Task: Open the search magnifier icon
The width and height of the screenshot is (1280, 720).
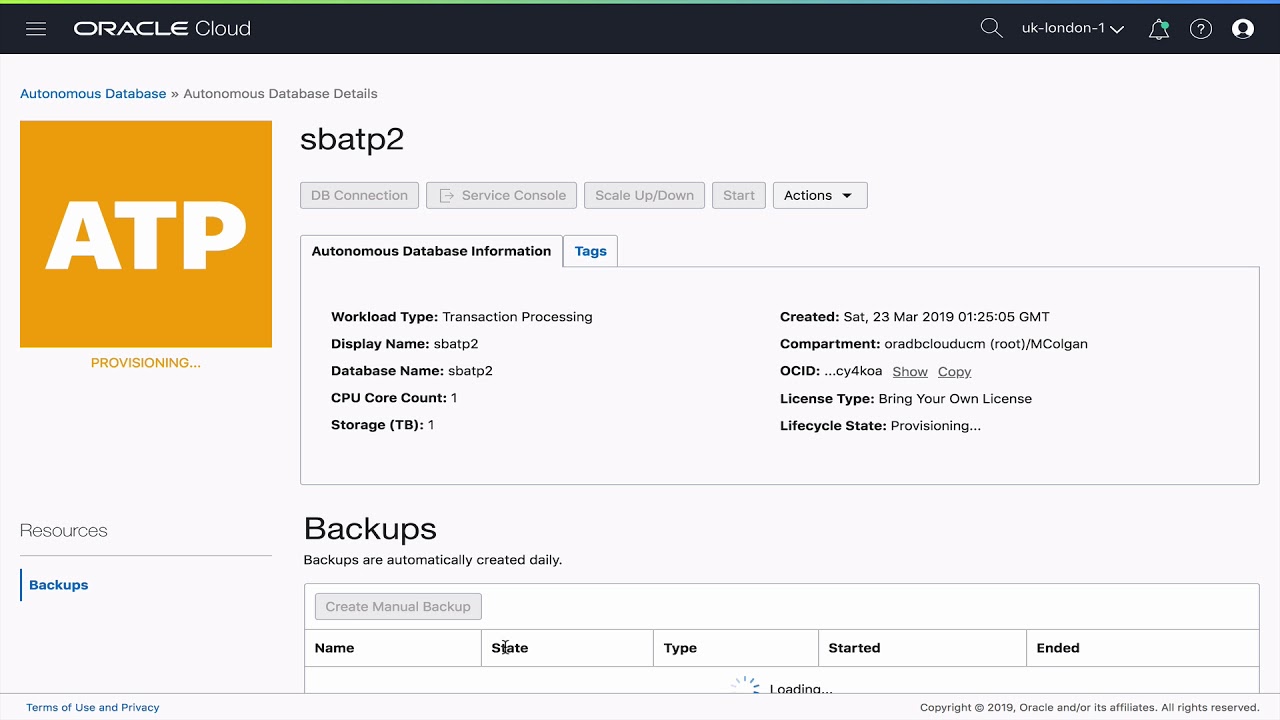Action: pos(991,28)
